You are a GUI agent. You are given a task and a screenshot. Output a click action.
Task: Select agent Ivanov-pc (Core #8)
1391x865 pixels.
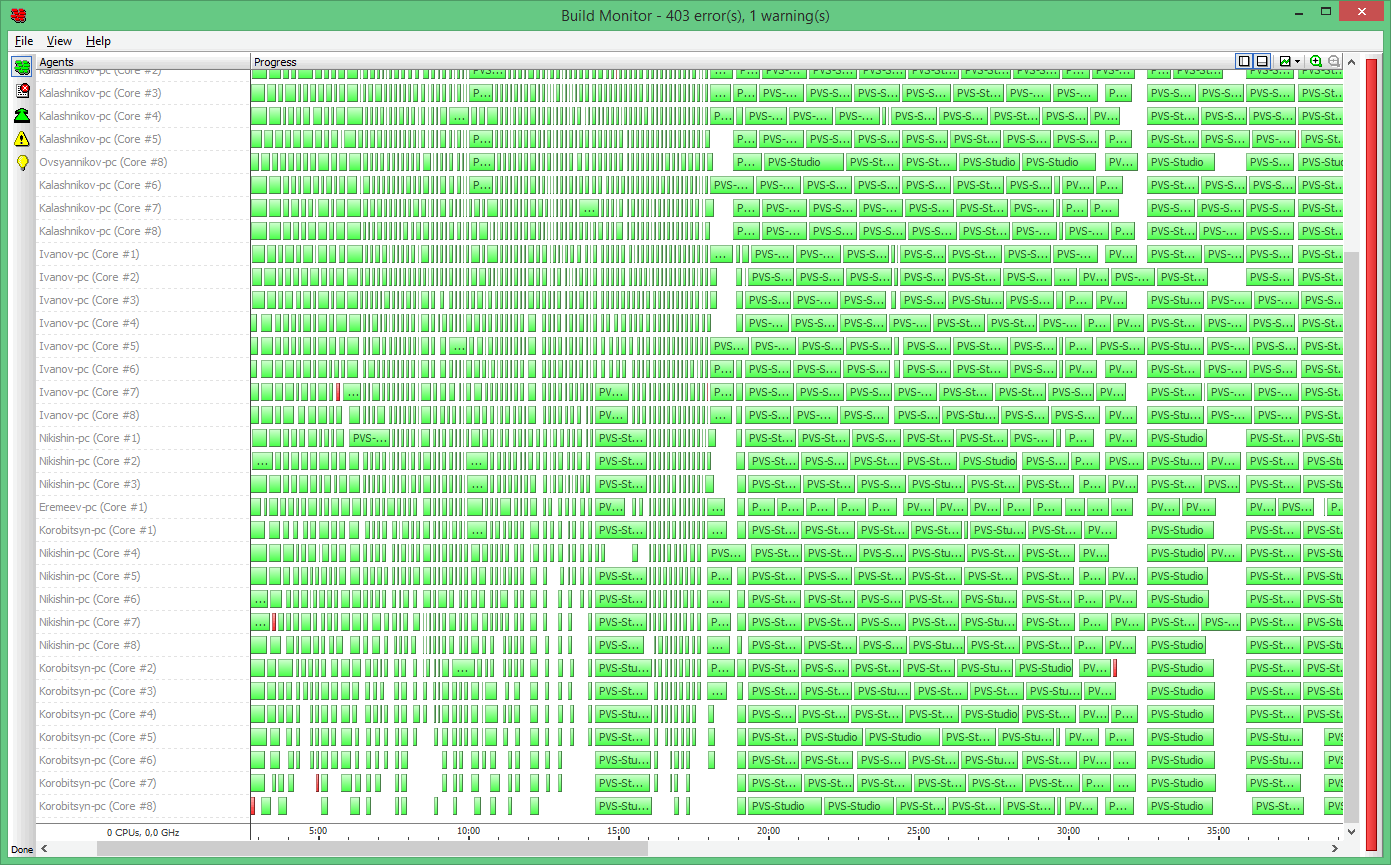(x=89, y=415)
